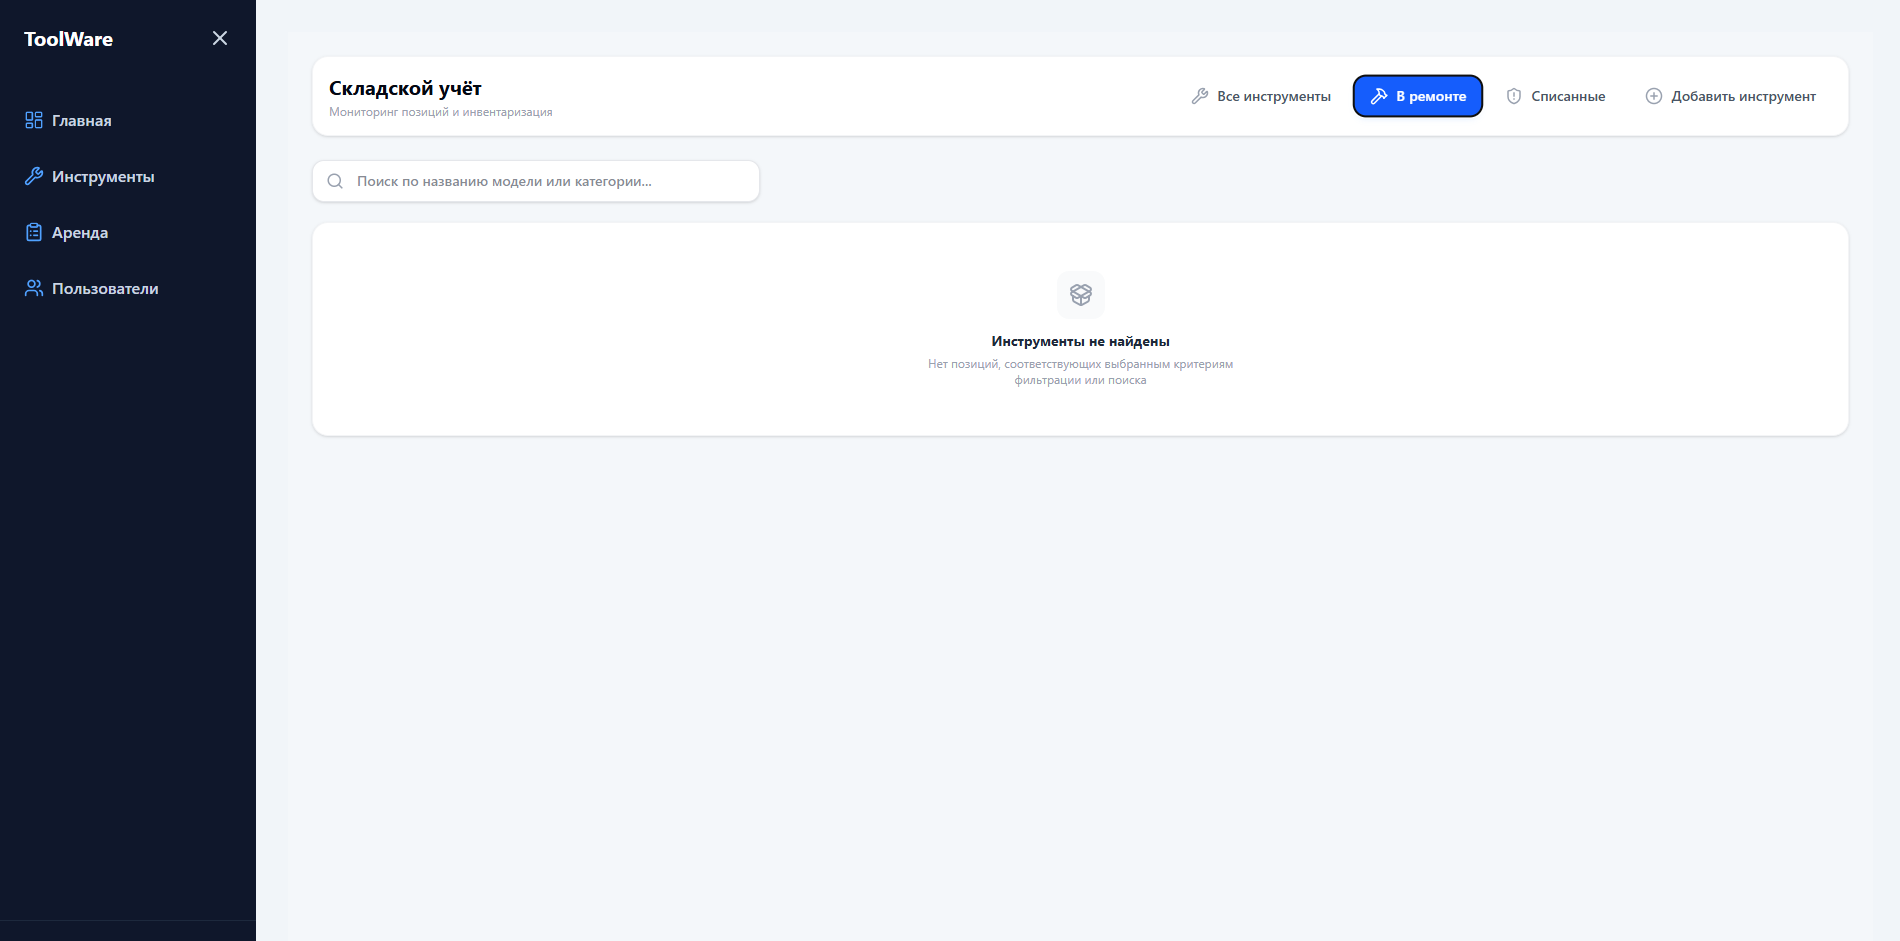Click the Складской учёт page title

click(405, 88)
